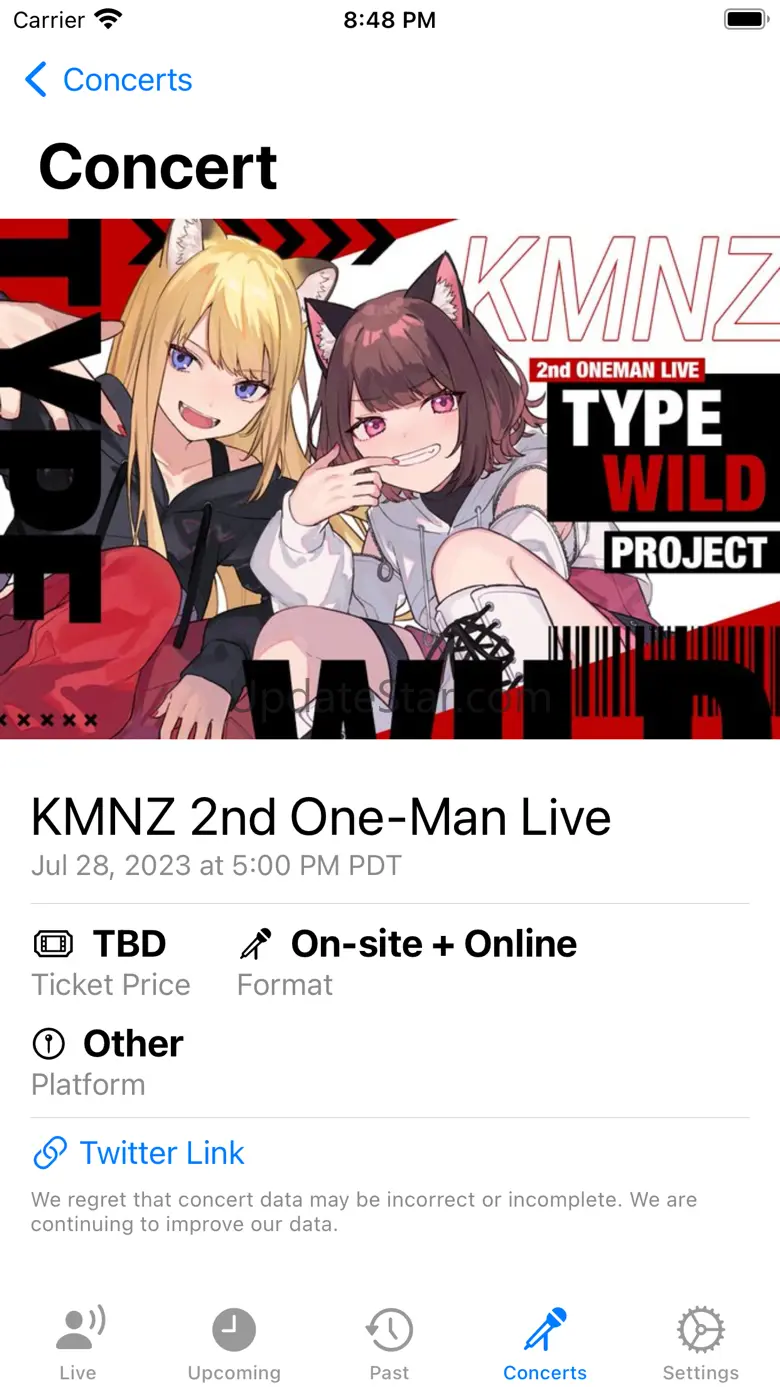Open the Twitter Link
Image resolution: width=780 pixels, height=1387 pixels.
(138, 1153)
